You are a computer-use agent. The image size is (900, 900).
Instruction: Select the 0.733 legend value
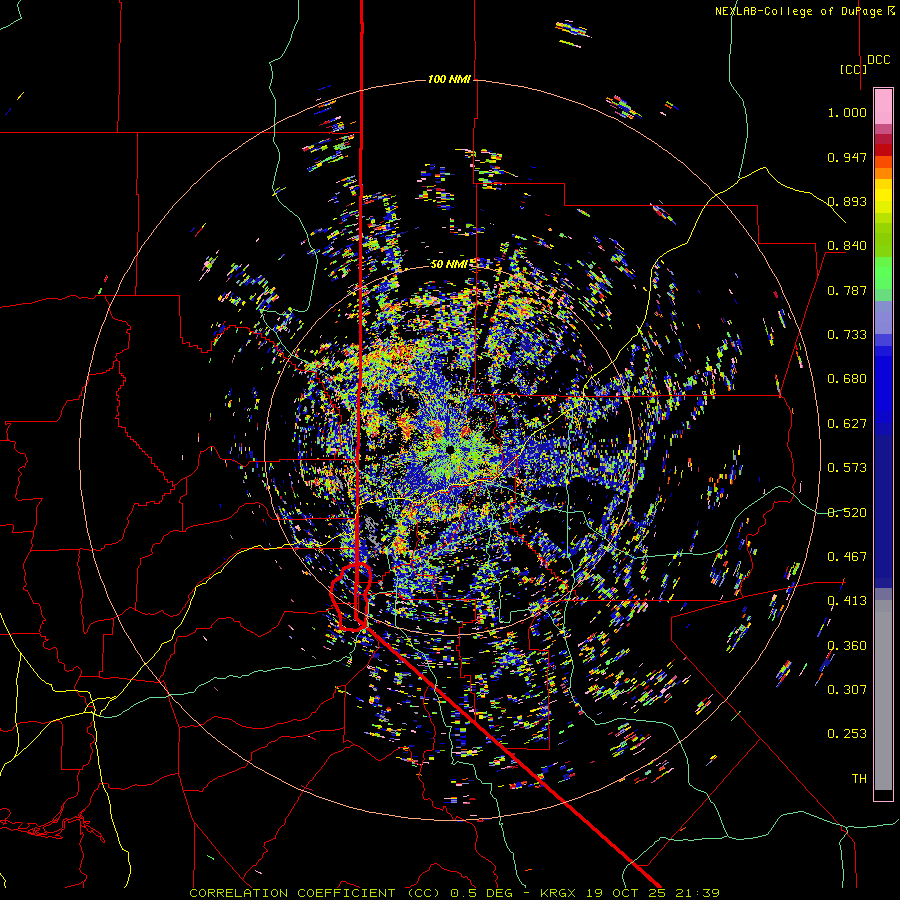(847, 335)
